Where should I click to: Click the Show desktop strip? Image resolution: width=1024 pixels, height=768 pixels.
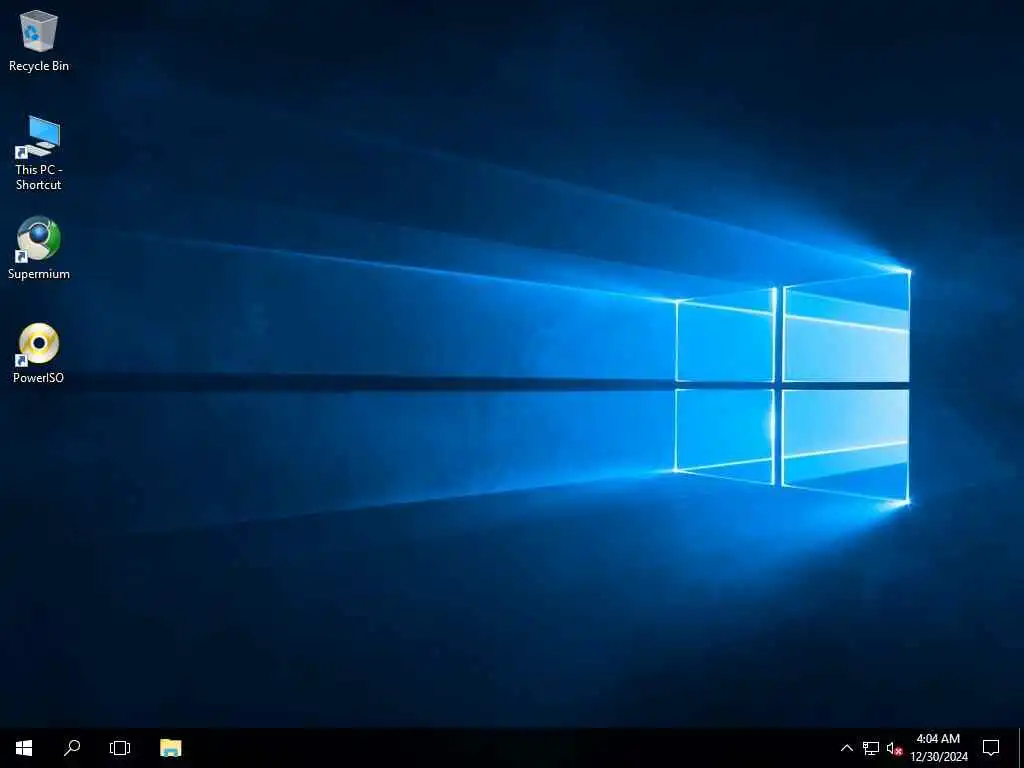coord(1021,748)
